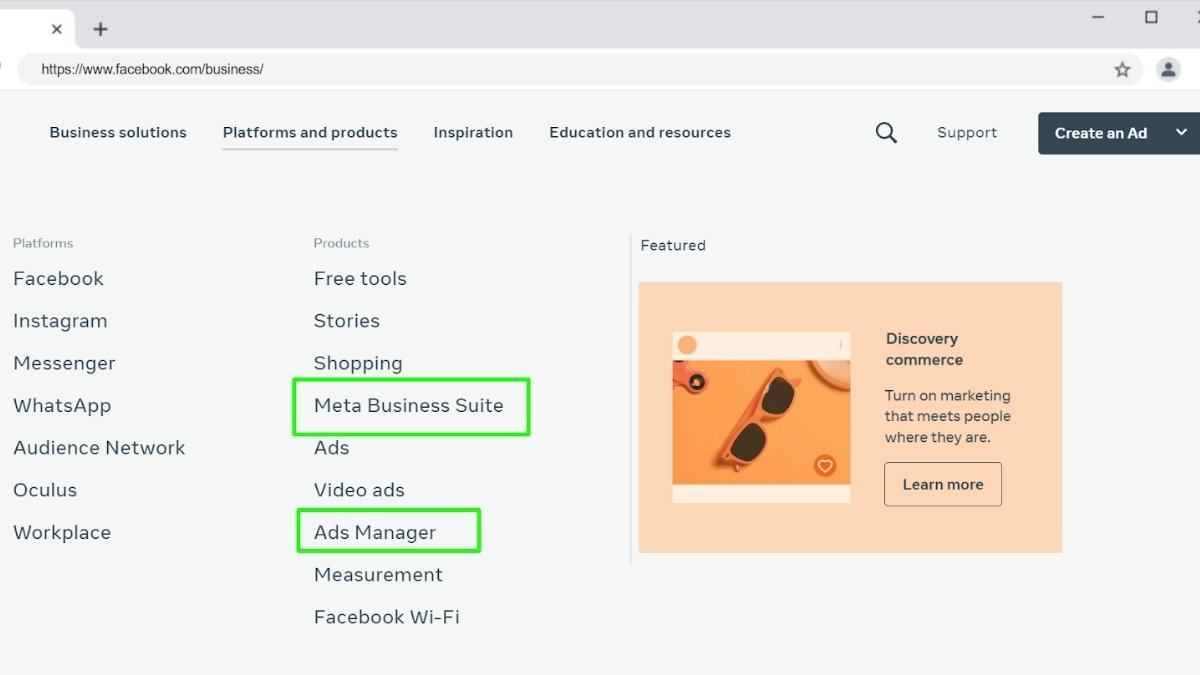Open the search panel
This screenshot has width=1200, height=675.
[886, 132]
